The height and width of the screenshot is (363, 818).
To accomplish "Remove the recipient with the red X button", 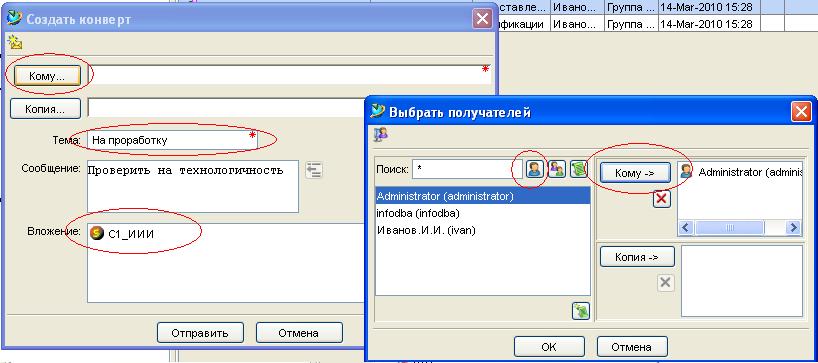I will click(661, 199).
